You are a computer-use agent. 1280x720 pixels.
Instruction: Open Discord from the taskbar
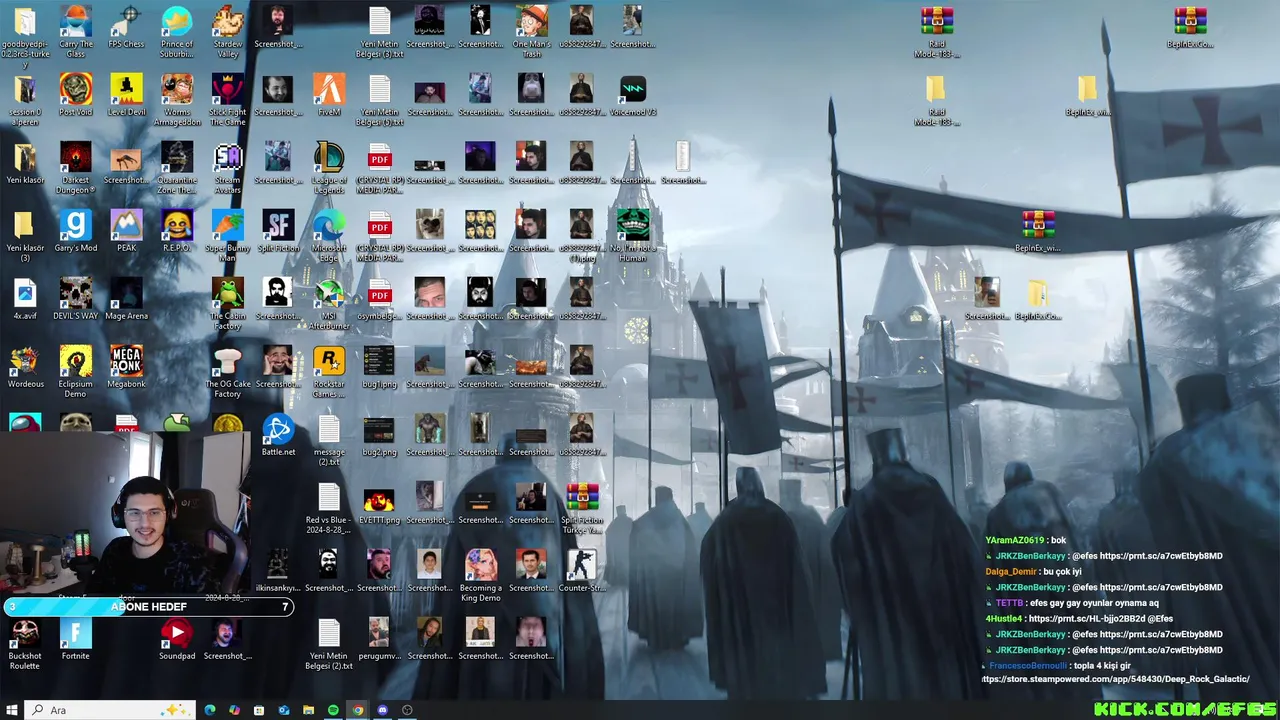point(382,710)
